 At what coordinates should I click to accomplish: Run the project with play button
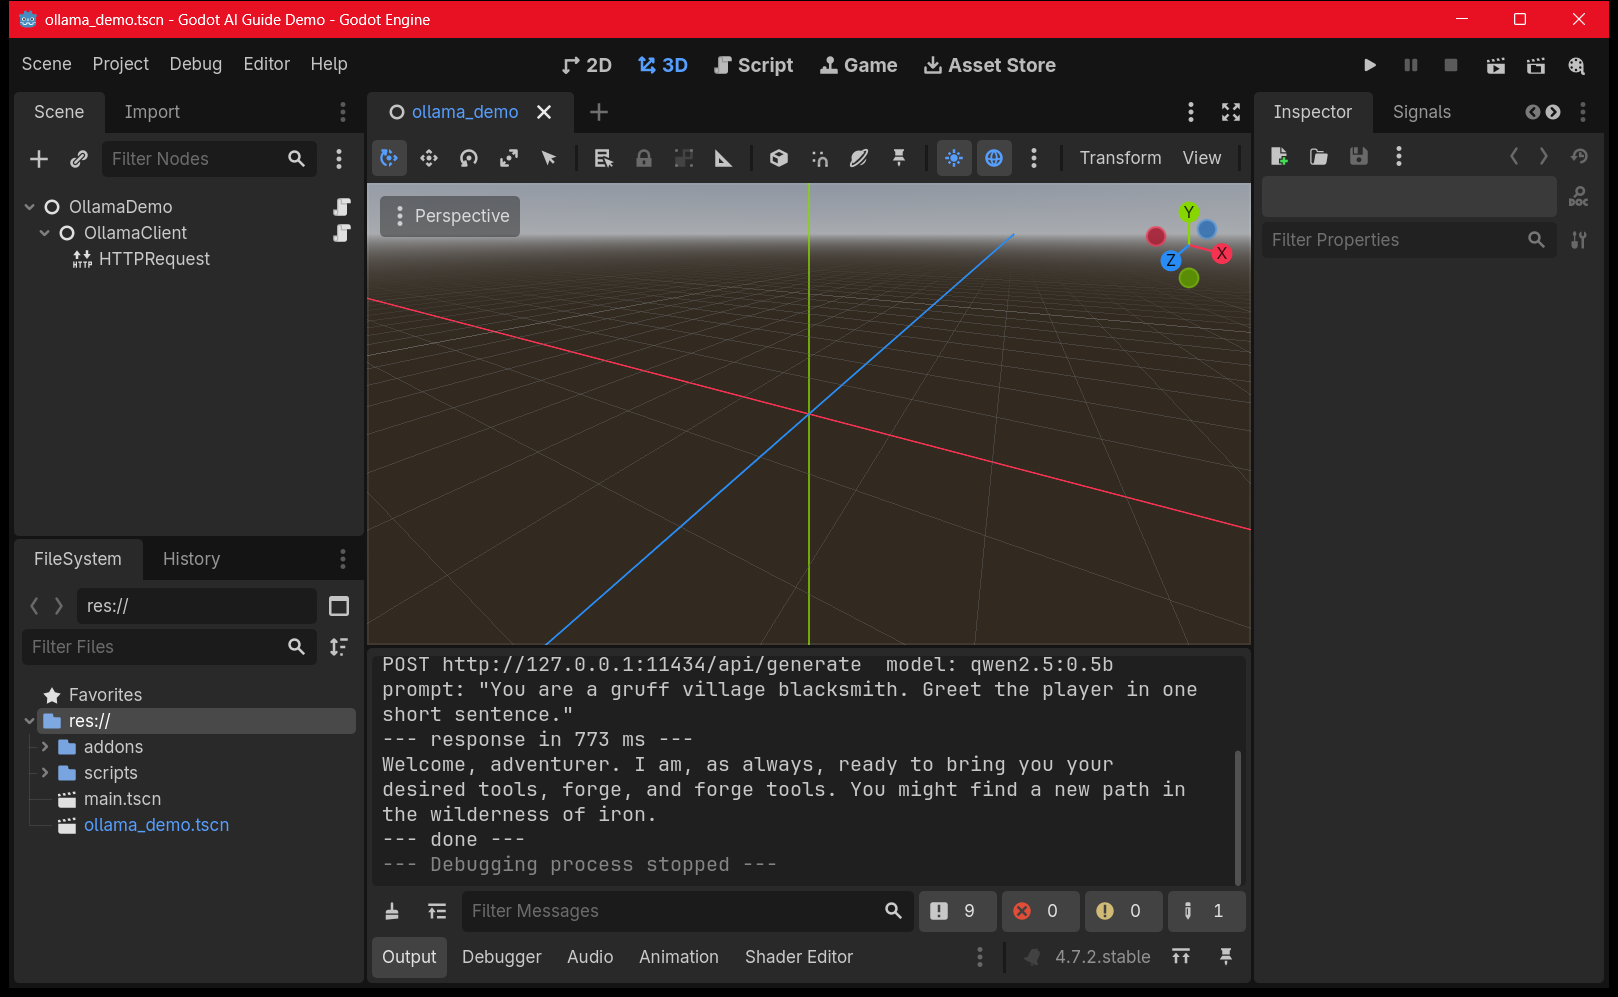tap(1370, 65)
